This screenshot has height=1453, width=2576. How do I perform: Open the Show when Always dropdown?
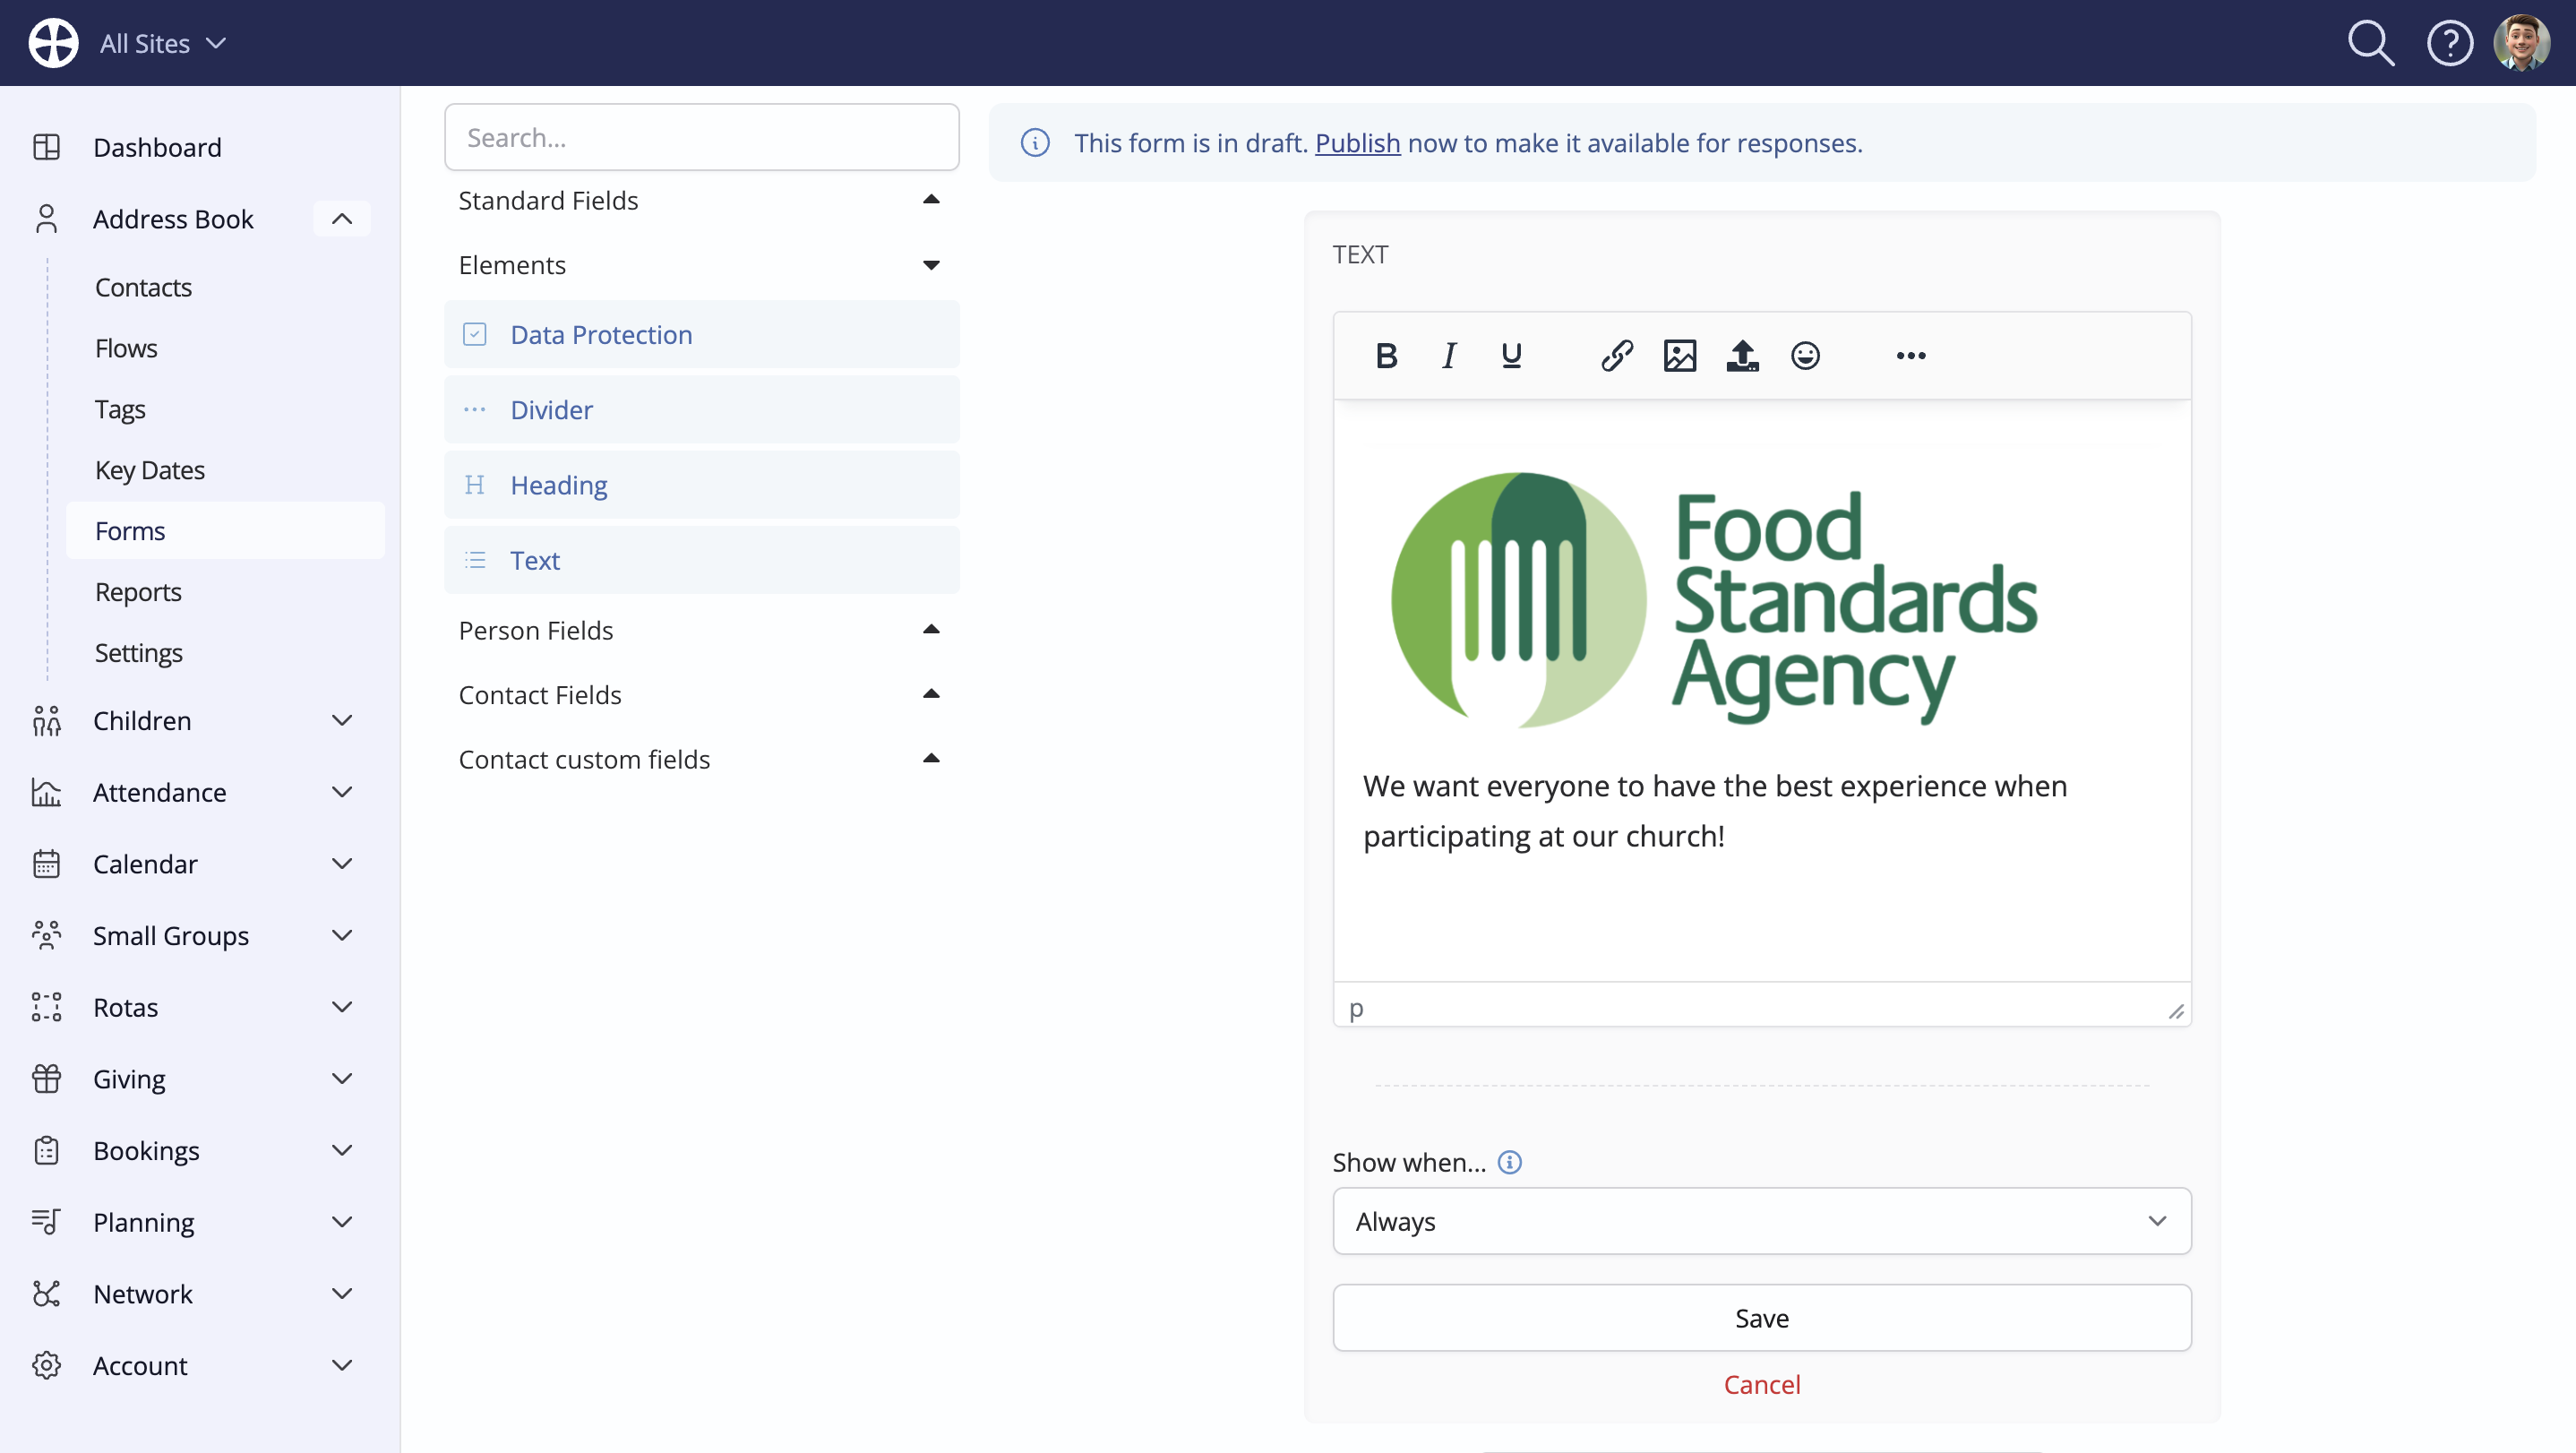tap(1762, 1222)
